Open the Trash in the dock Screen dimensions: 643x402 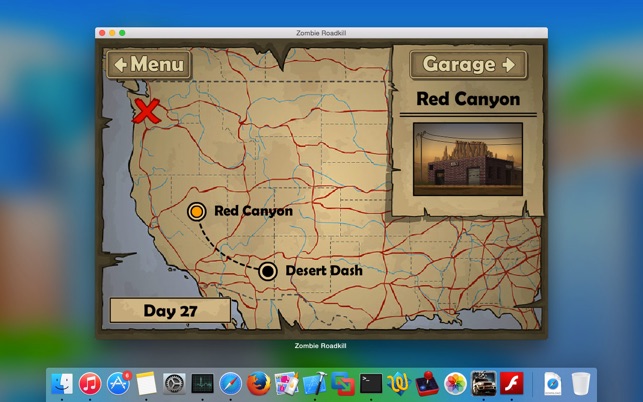[x=581, y=384]
